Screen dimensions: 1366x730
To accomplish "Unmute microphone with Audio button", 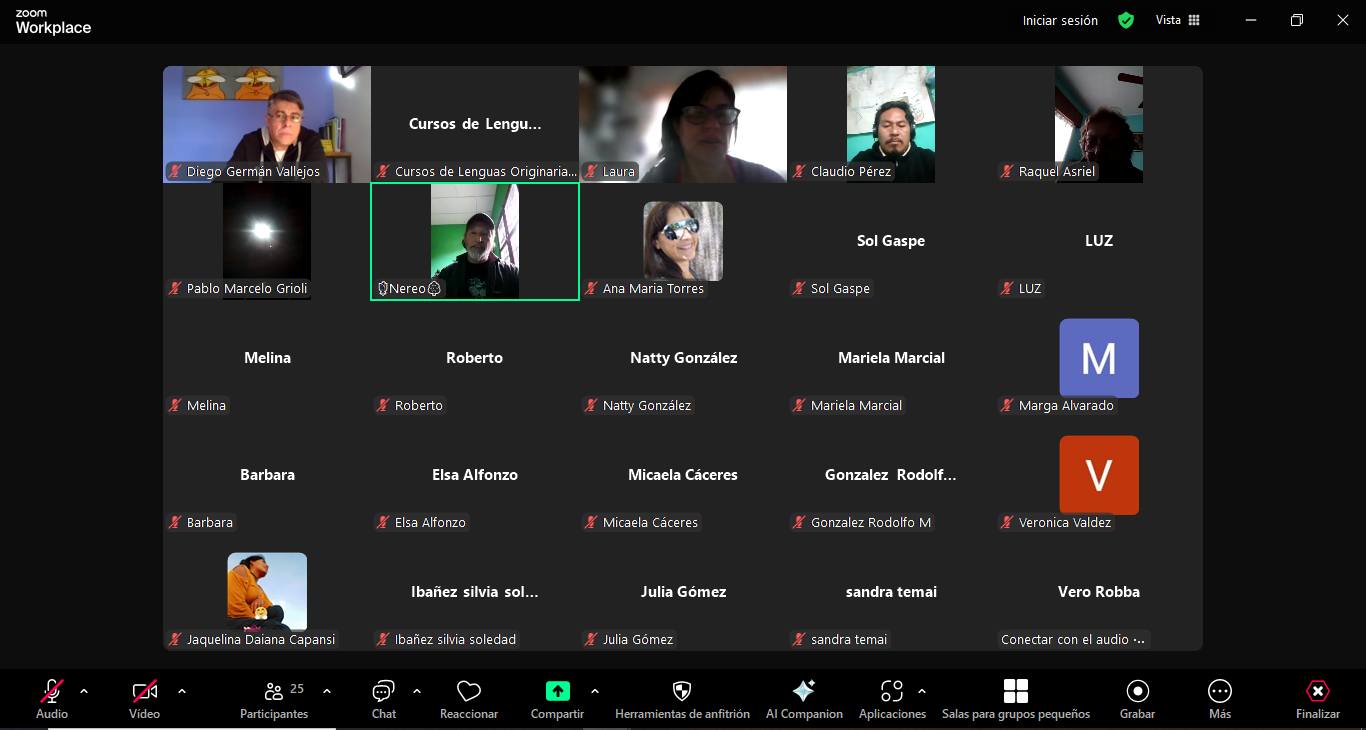I will click(x=52, y=699).
